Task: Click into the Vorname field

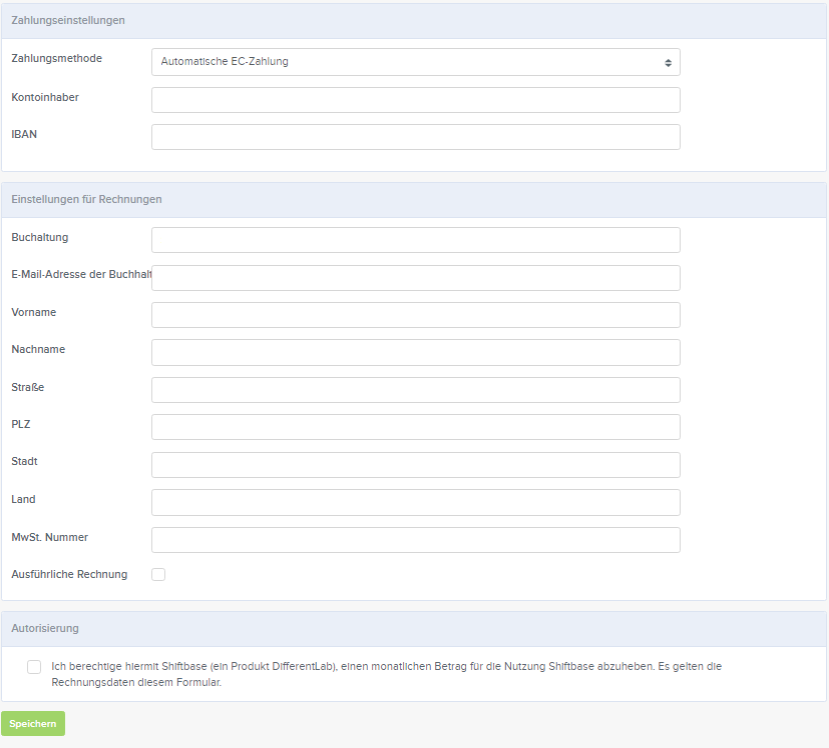Action: (416, 315)
